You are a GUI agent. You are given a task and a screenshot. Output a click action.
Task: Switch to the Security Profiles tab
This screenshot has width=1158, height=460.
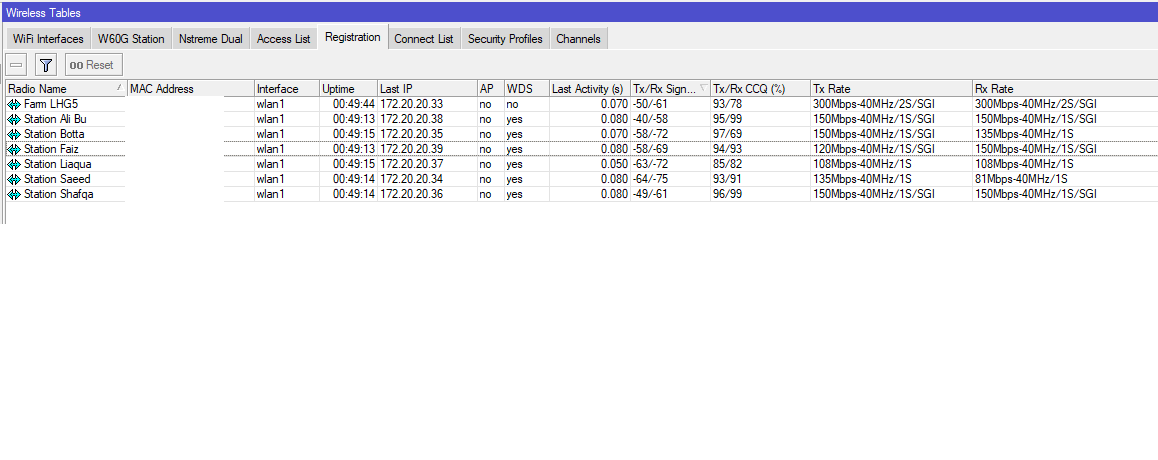(x=505, y=39)
